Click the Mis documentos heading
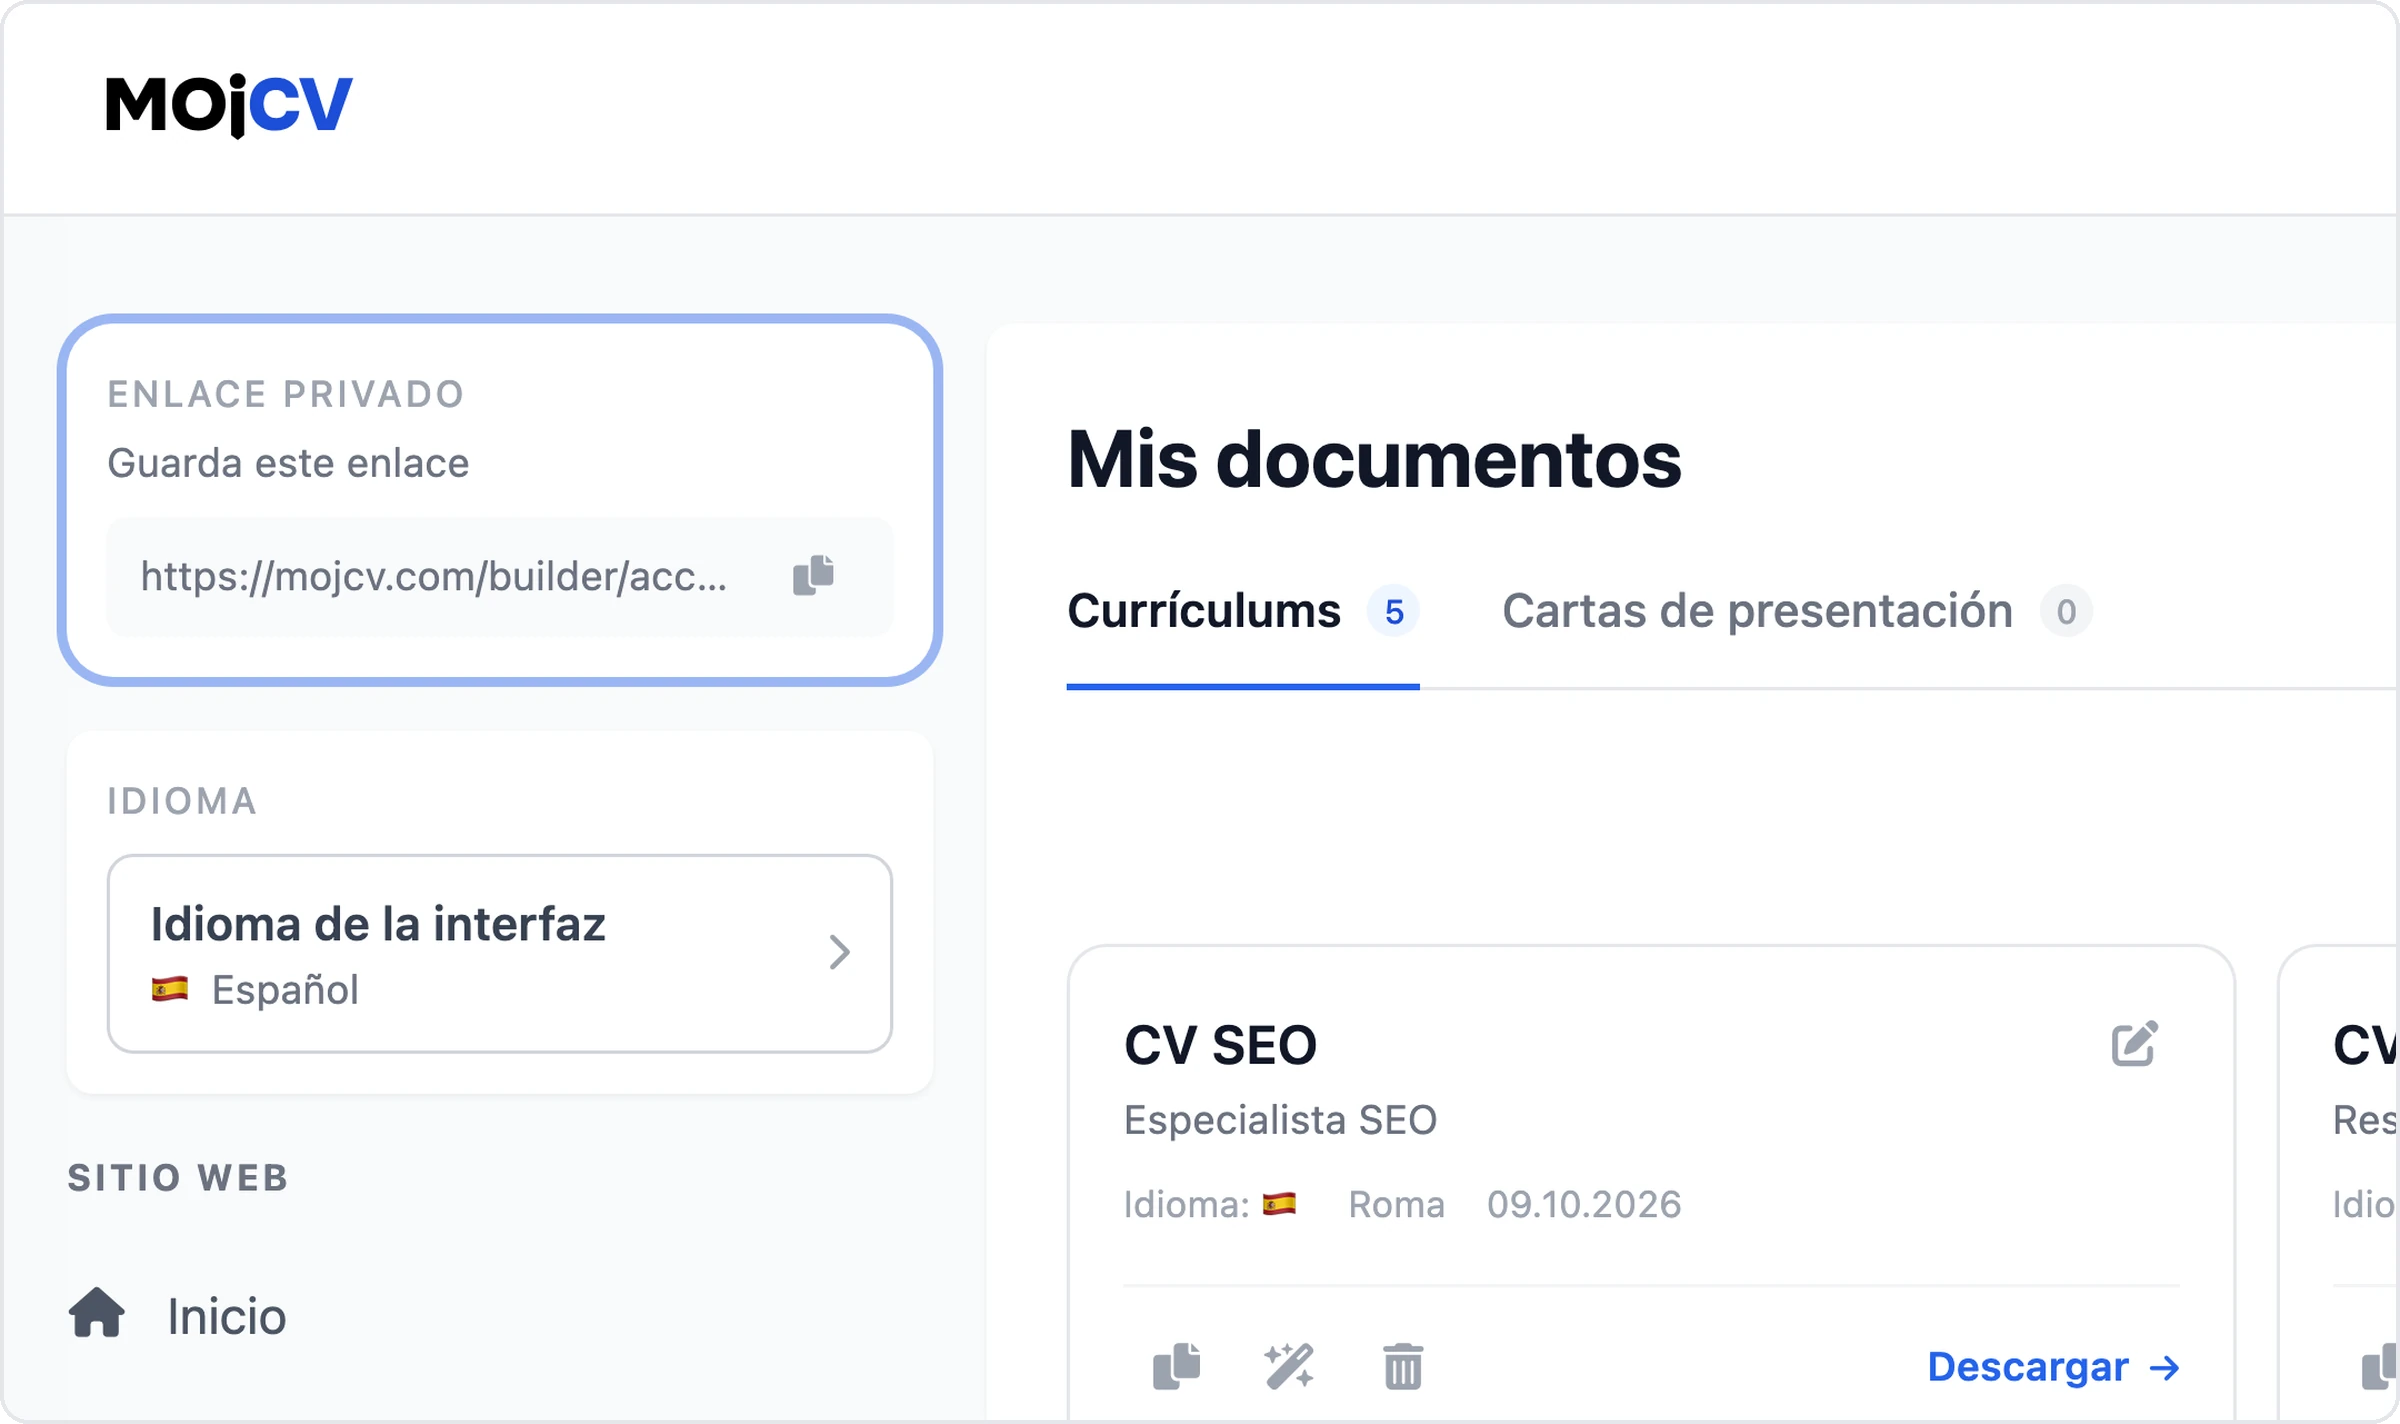Image resolution: width=2400 pixels, height=1424 pixels. tap(1374, 459)
